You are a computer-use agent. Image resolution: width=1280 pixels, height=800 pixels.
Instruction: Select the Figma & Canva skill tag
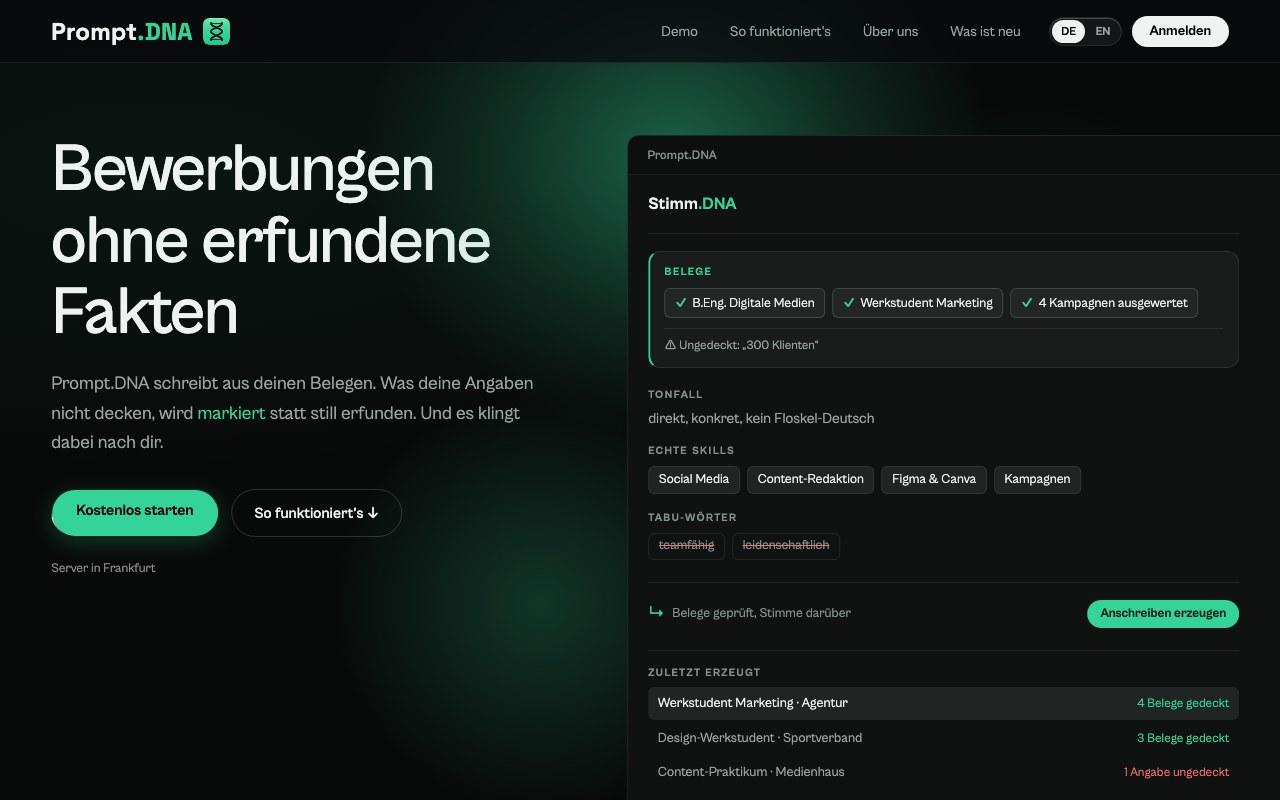(x=934, y=479)
